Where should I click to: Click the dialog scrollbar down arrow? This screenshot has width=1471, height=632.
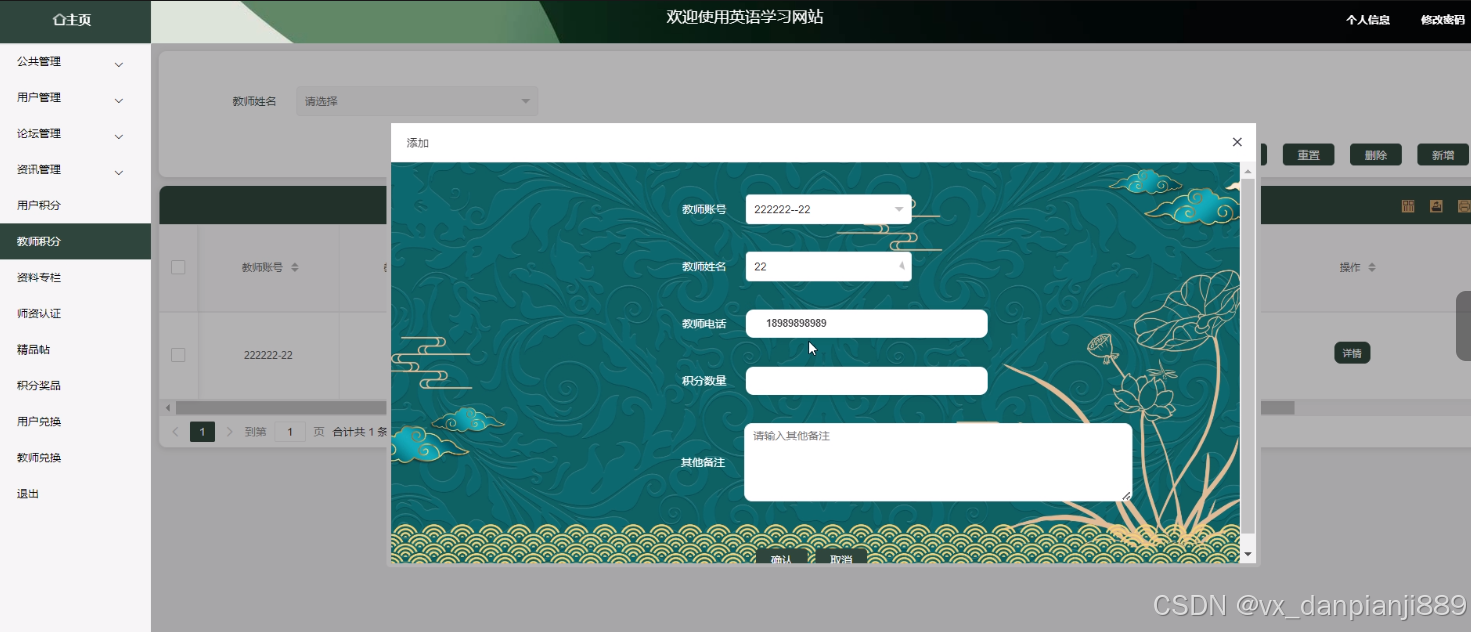(1247, 554)
